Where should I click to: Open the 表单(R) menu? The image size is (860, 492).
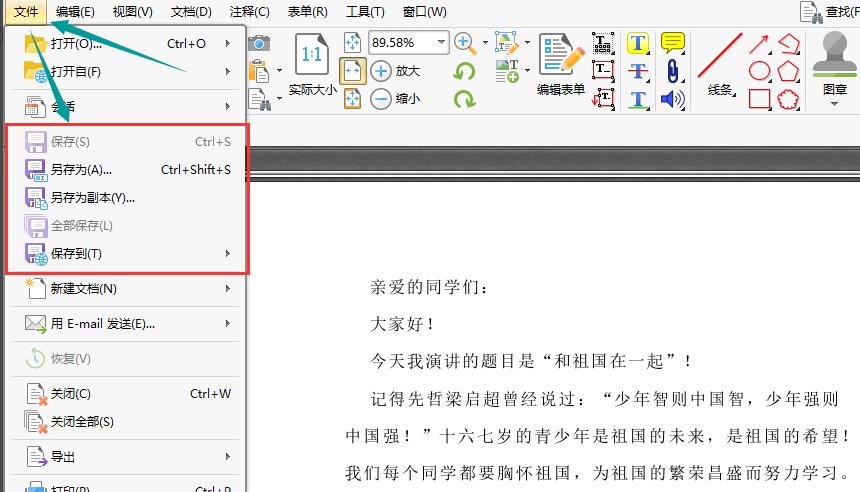click(x=308, y=12)
